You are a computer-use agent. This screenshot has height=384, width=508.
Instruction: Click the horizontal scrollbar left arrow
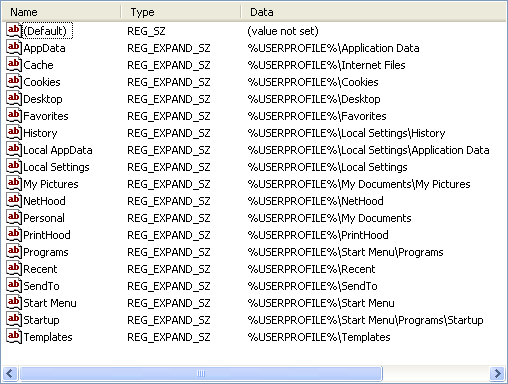(10, 373)
